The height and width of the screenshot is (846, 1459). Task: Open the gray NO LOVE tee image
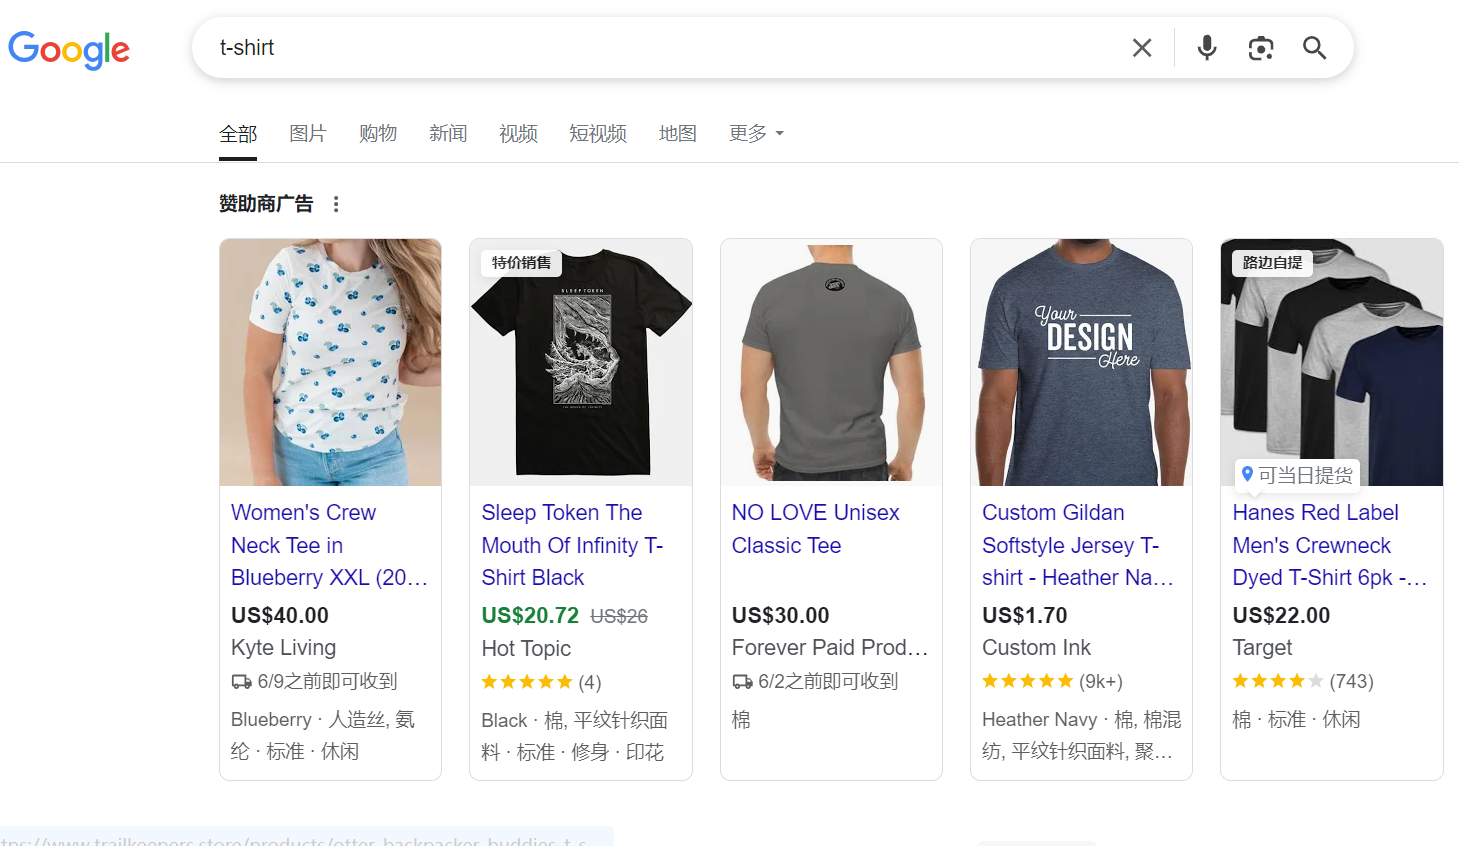pyautogui.click(x=831, y=362)
